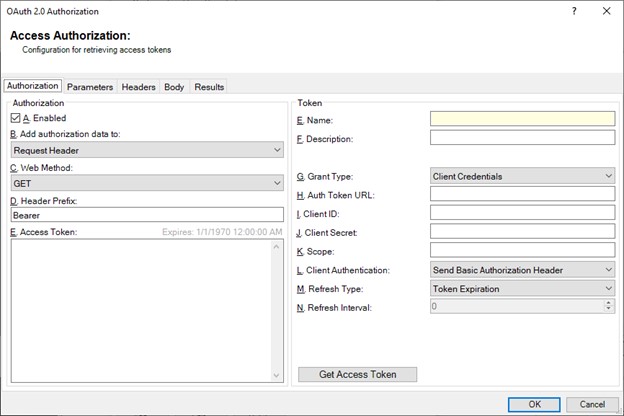The image size is (624, 416).
Task: Switch to the Headers tab
Action: (138, 87)
